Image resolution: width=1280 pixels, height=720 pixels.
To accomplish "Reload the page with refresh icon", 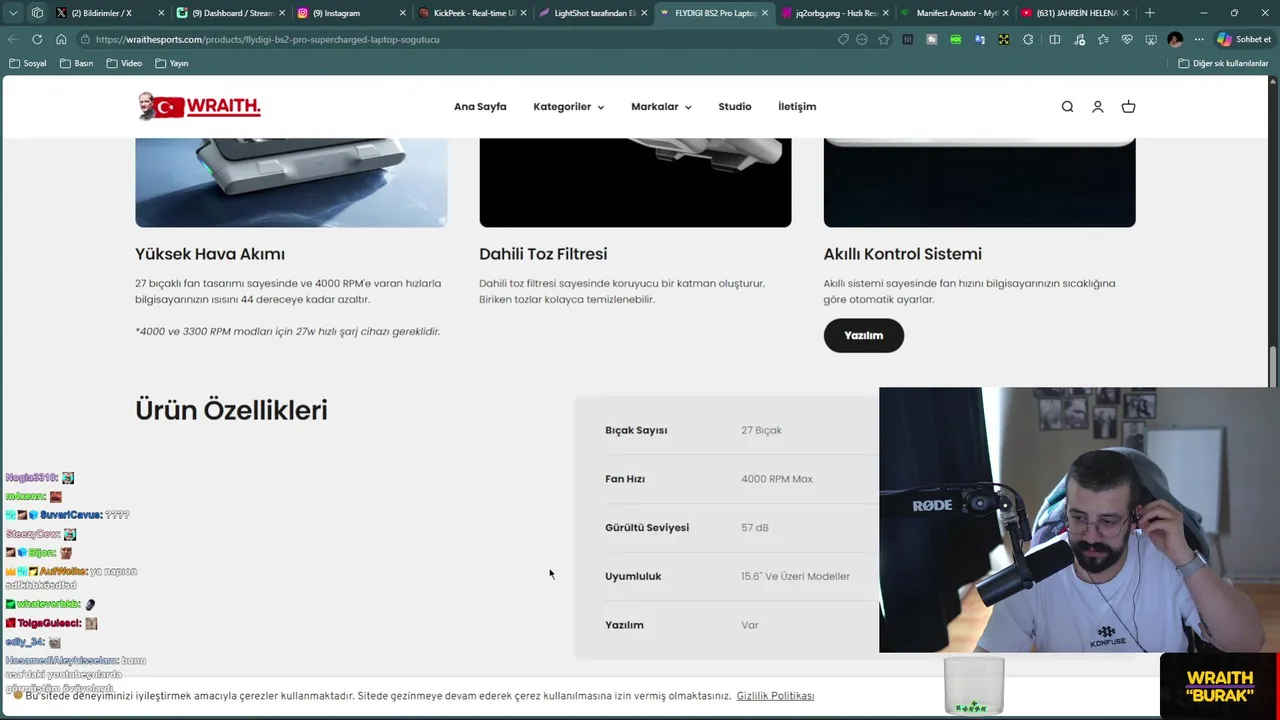I will coord(37,39).
